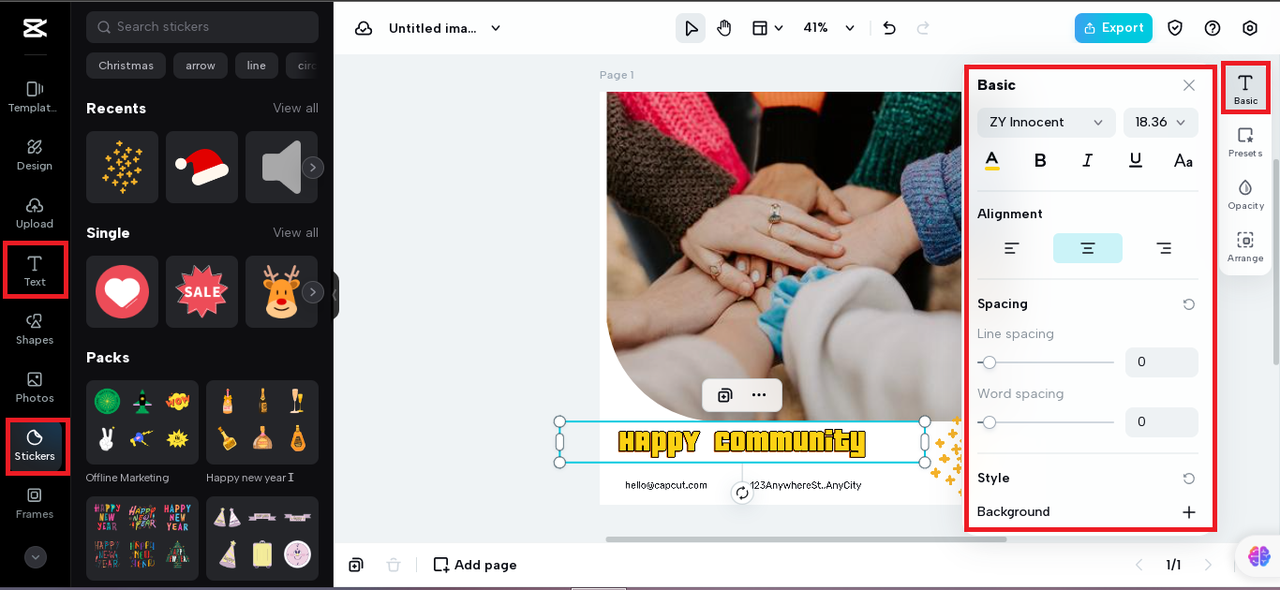The height and width of the screenshot is (590, 1280).
Task: Add the red heart sticker
Action: coord(122,292)
